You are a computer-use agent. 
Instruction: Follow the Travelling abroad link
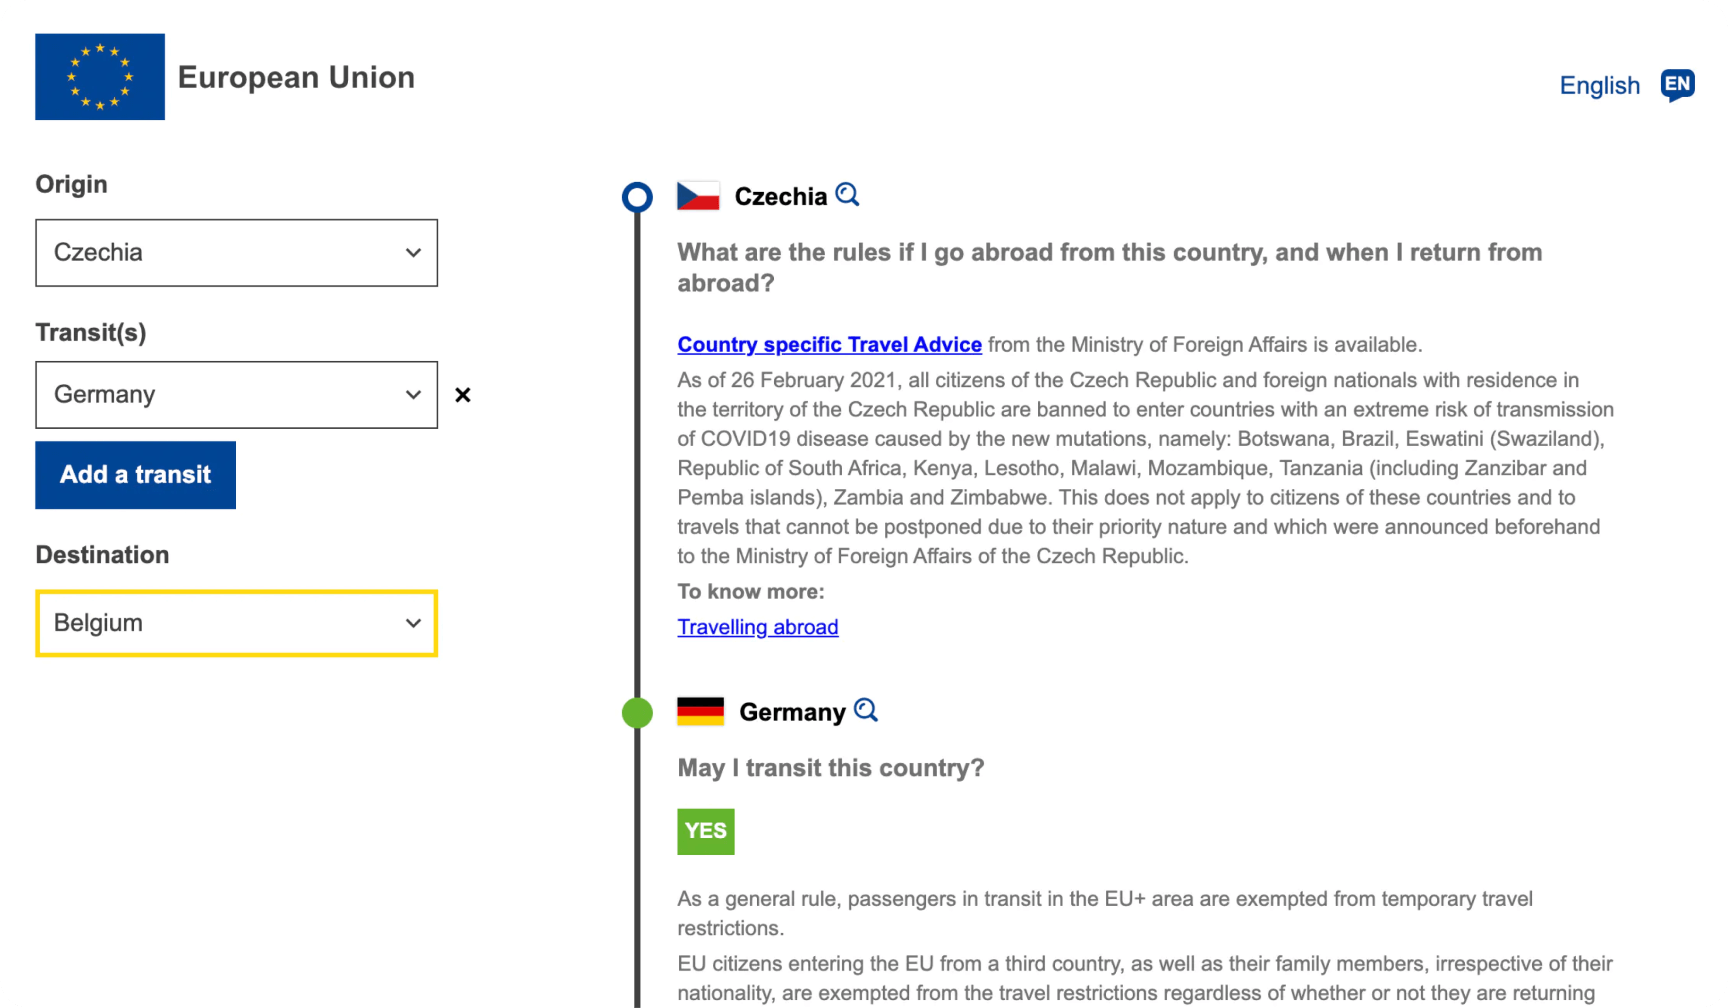pyautogui.click(x=757, y=627)
